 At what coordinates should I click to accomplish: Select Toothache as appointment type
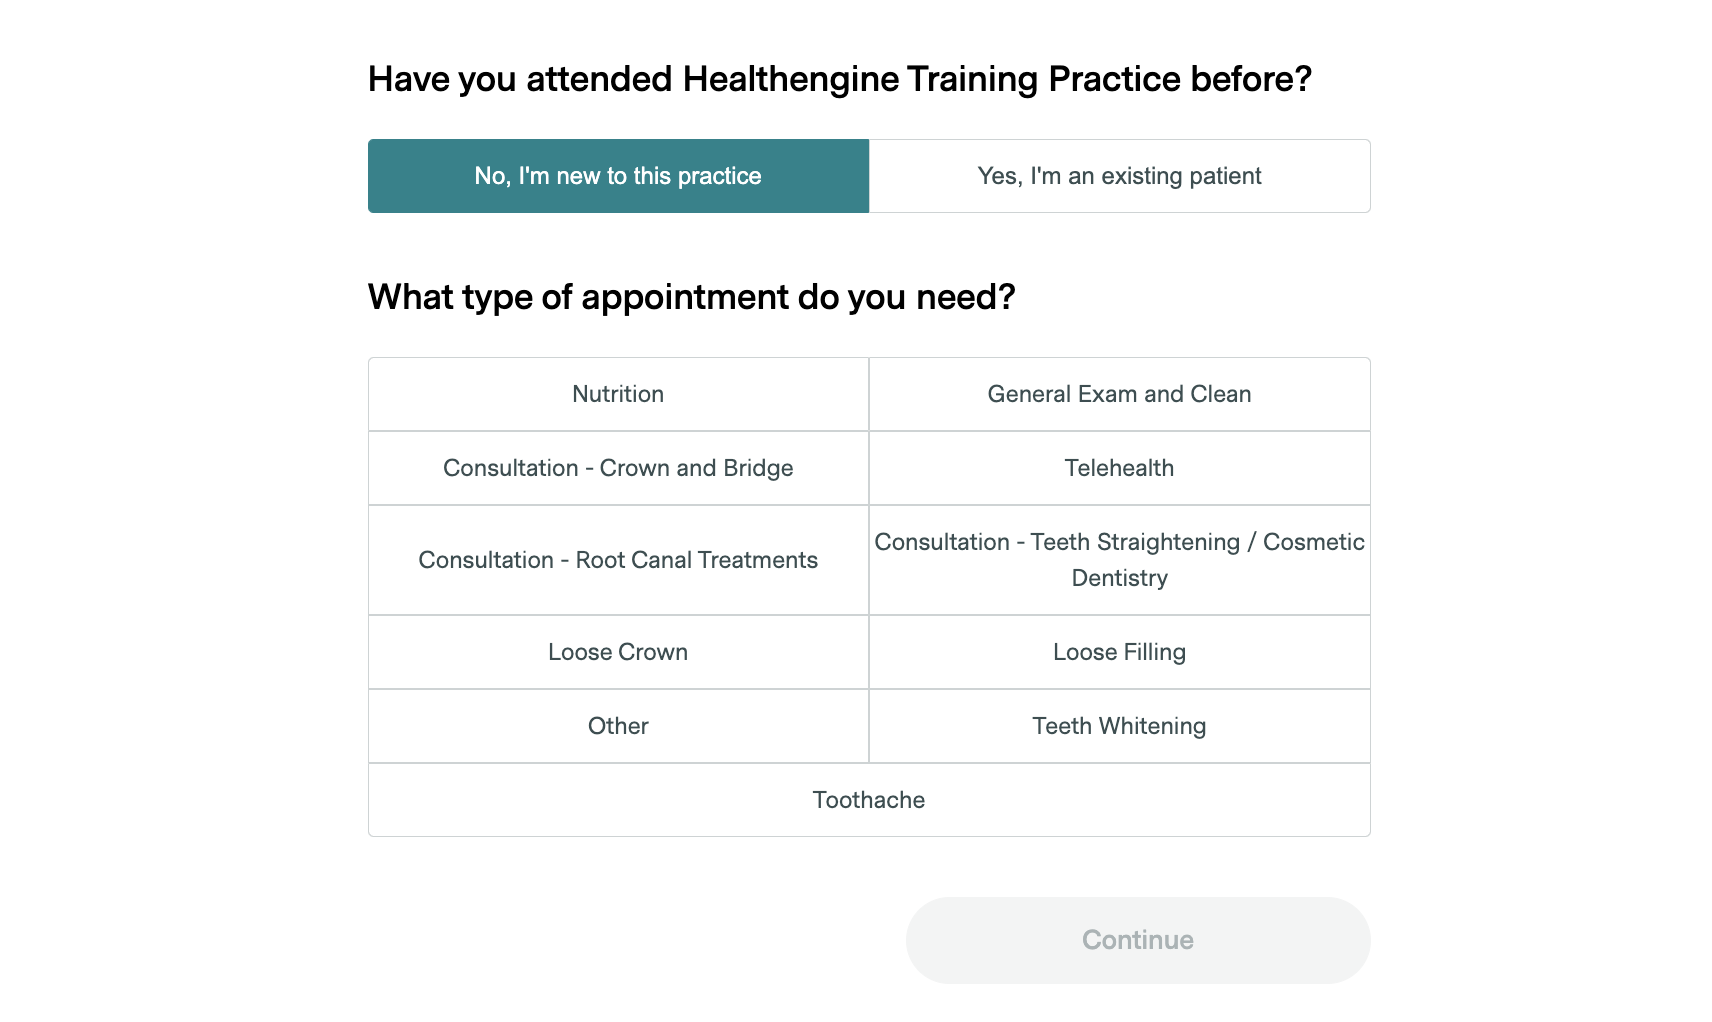pos(868,800)
